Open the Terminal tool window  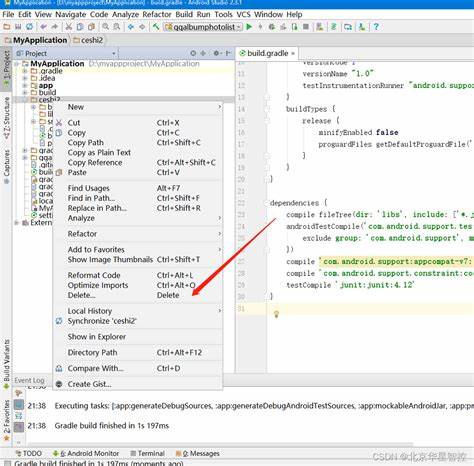[x=147, y=454]
